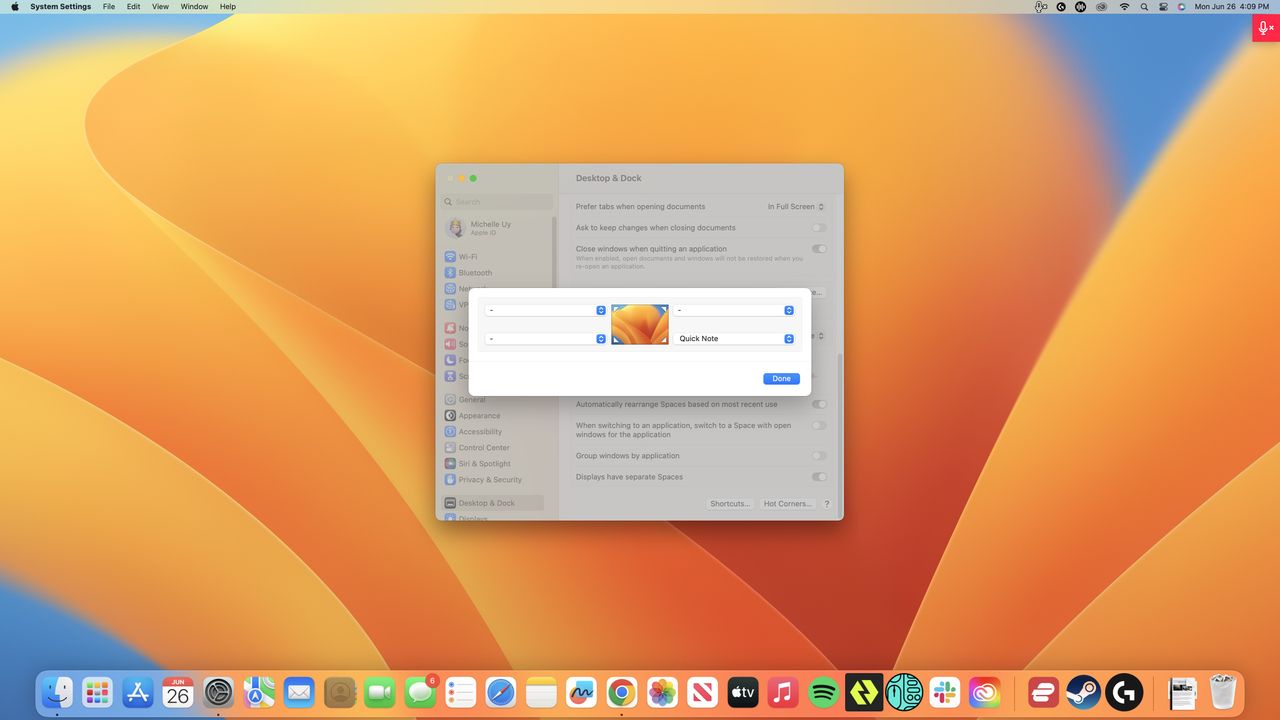Open the top-right hot corner dropdown
This screenshot has height=720, width=1280.
coord(734,310)
